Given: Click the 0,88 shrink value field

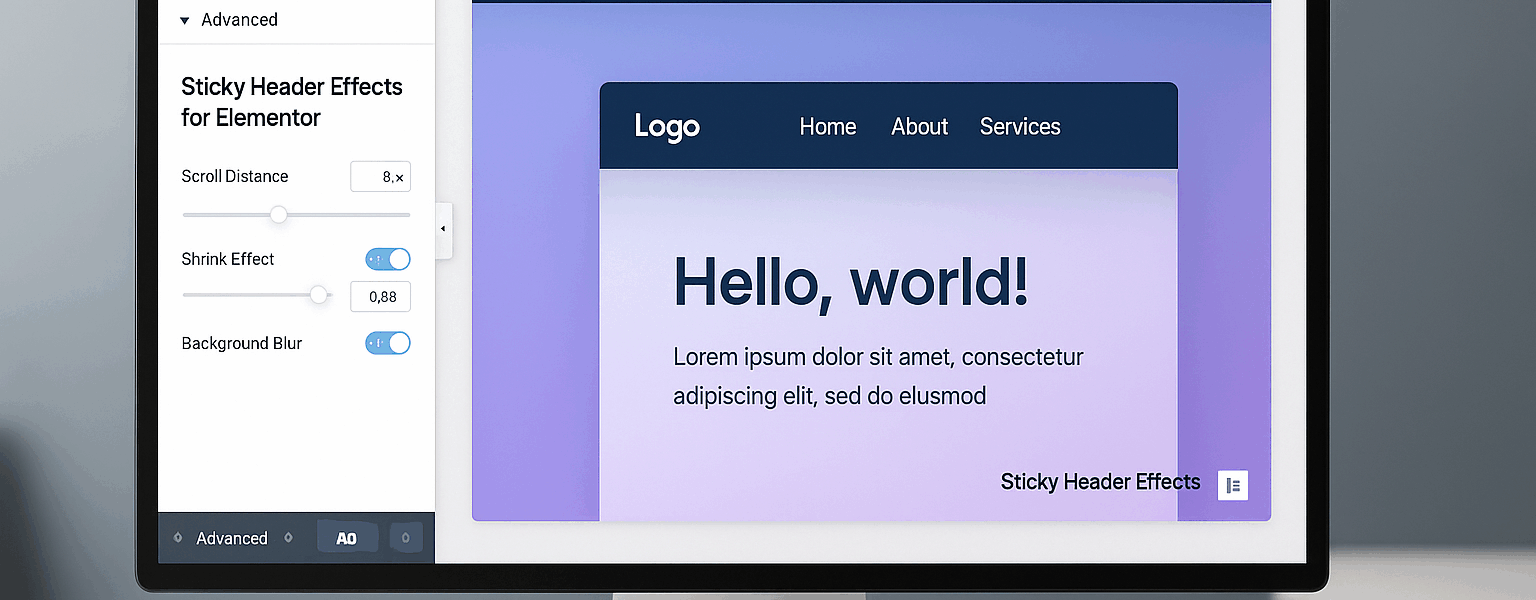Looking at the screenshot, I should click(x=380, y=297).
